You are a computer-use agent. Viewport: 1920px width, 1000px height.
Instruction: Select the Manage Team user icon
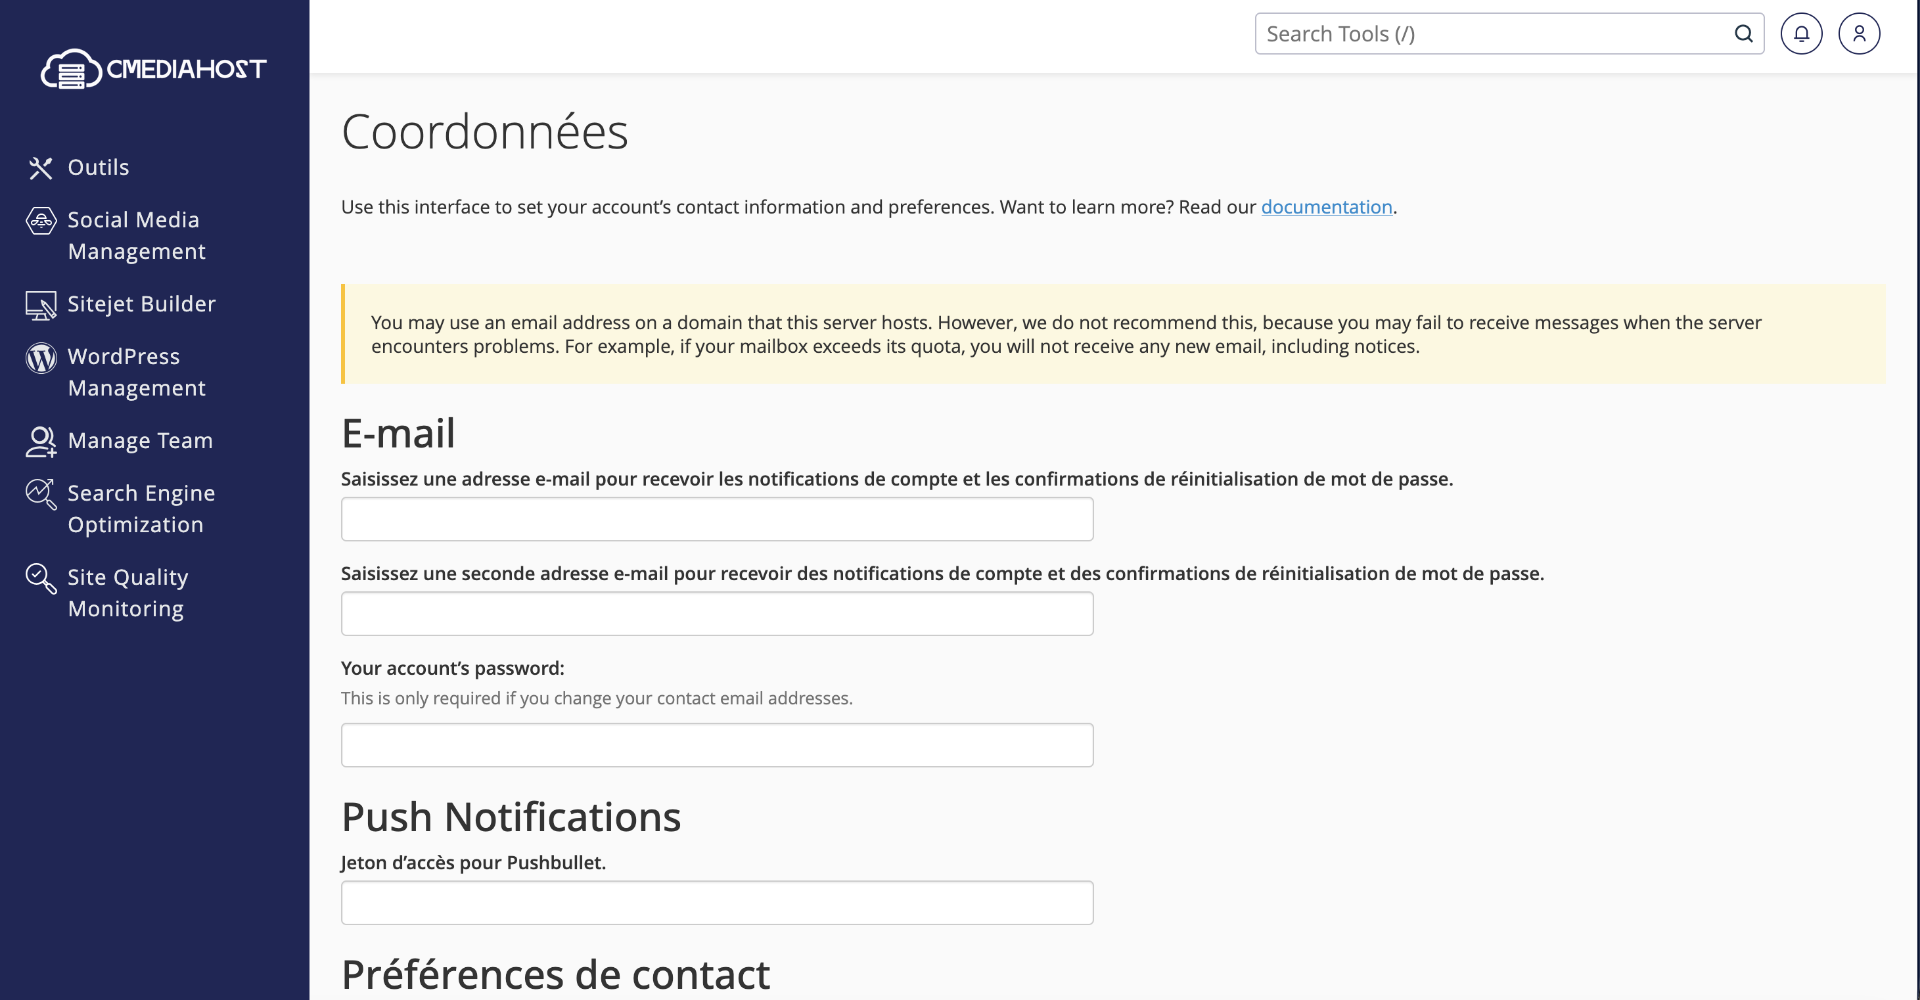41,442
